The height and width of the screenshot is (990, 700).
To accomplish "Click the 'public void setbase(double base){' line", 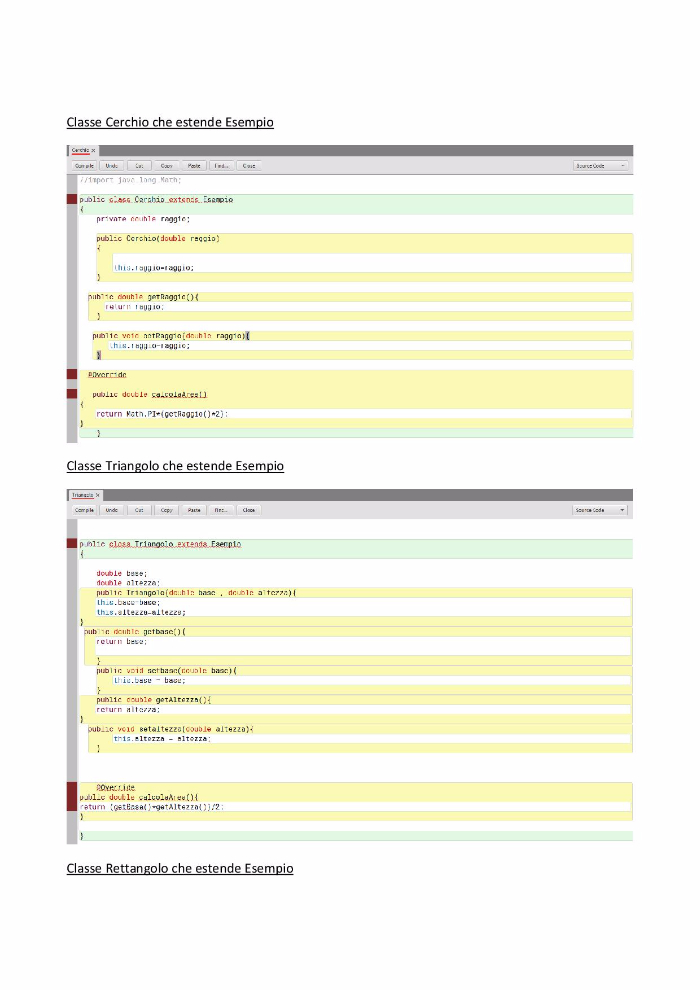I will pyautogui.click(x=167, y=671).
